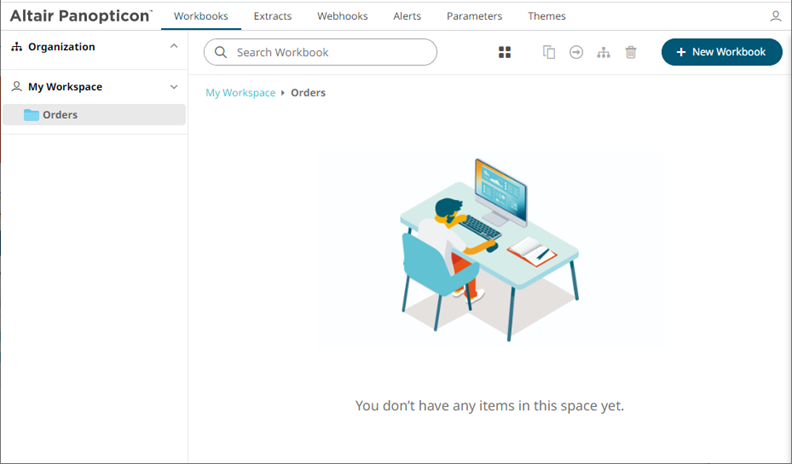Viewport: 792px width, 464px height.
Task: Expand the My Workspace chevron
Action: click(x=174, y=87)
